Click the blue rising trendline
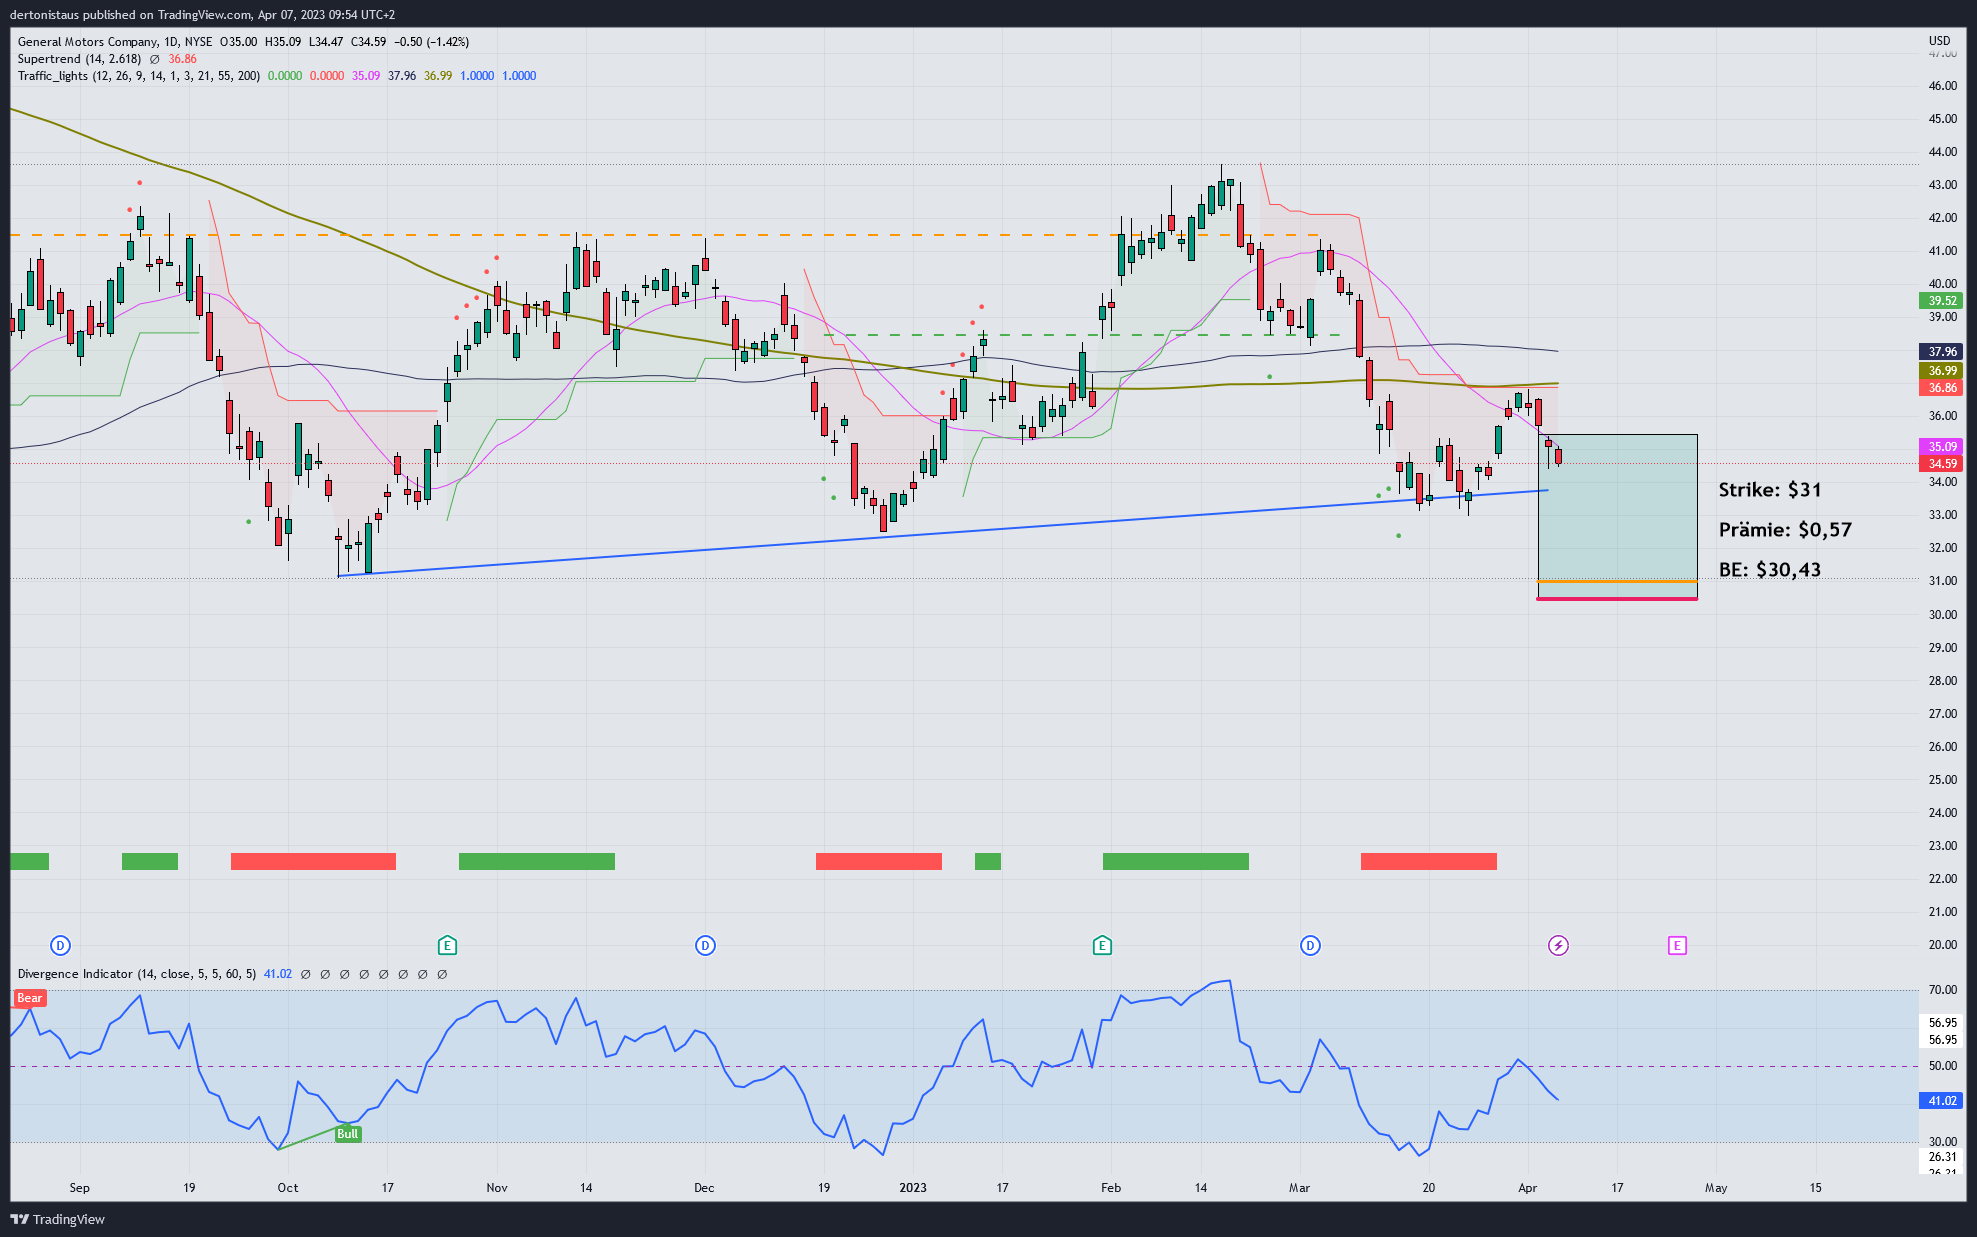Screen dimensions: 1977x1237 pos(943,533)
